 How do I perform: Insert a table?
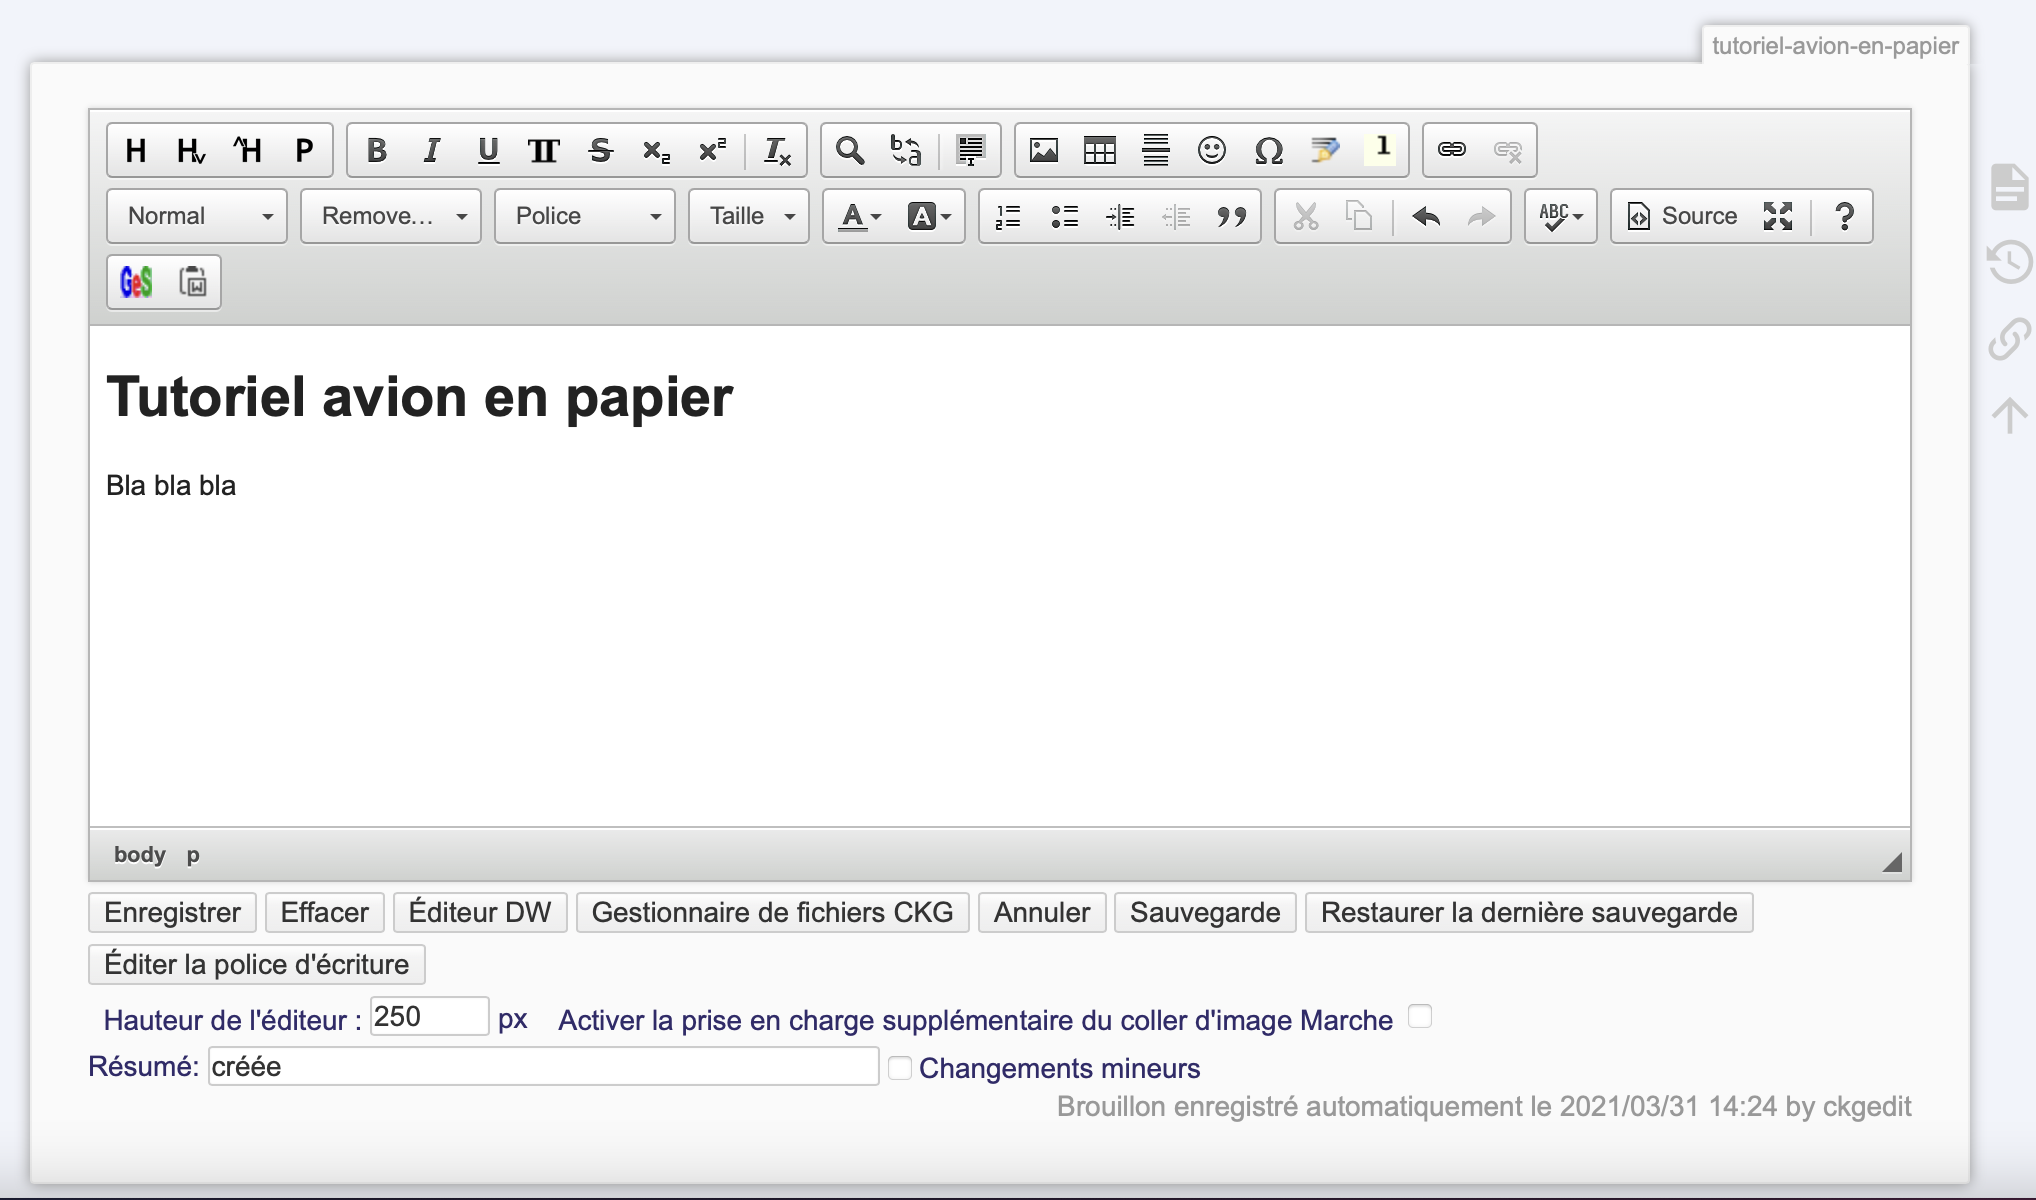coord(1099,150)
